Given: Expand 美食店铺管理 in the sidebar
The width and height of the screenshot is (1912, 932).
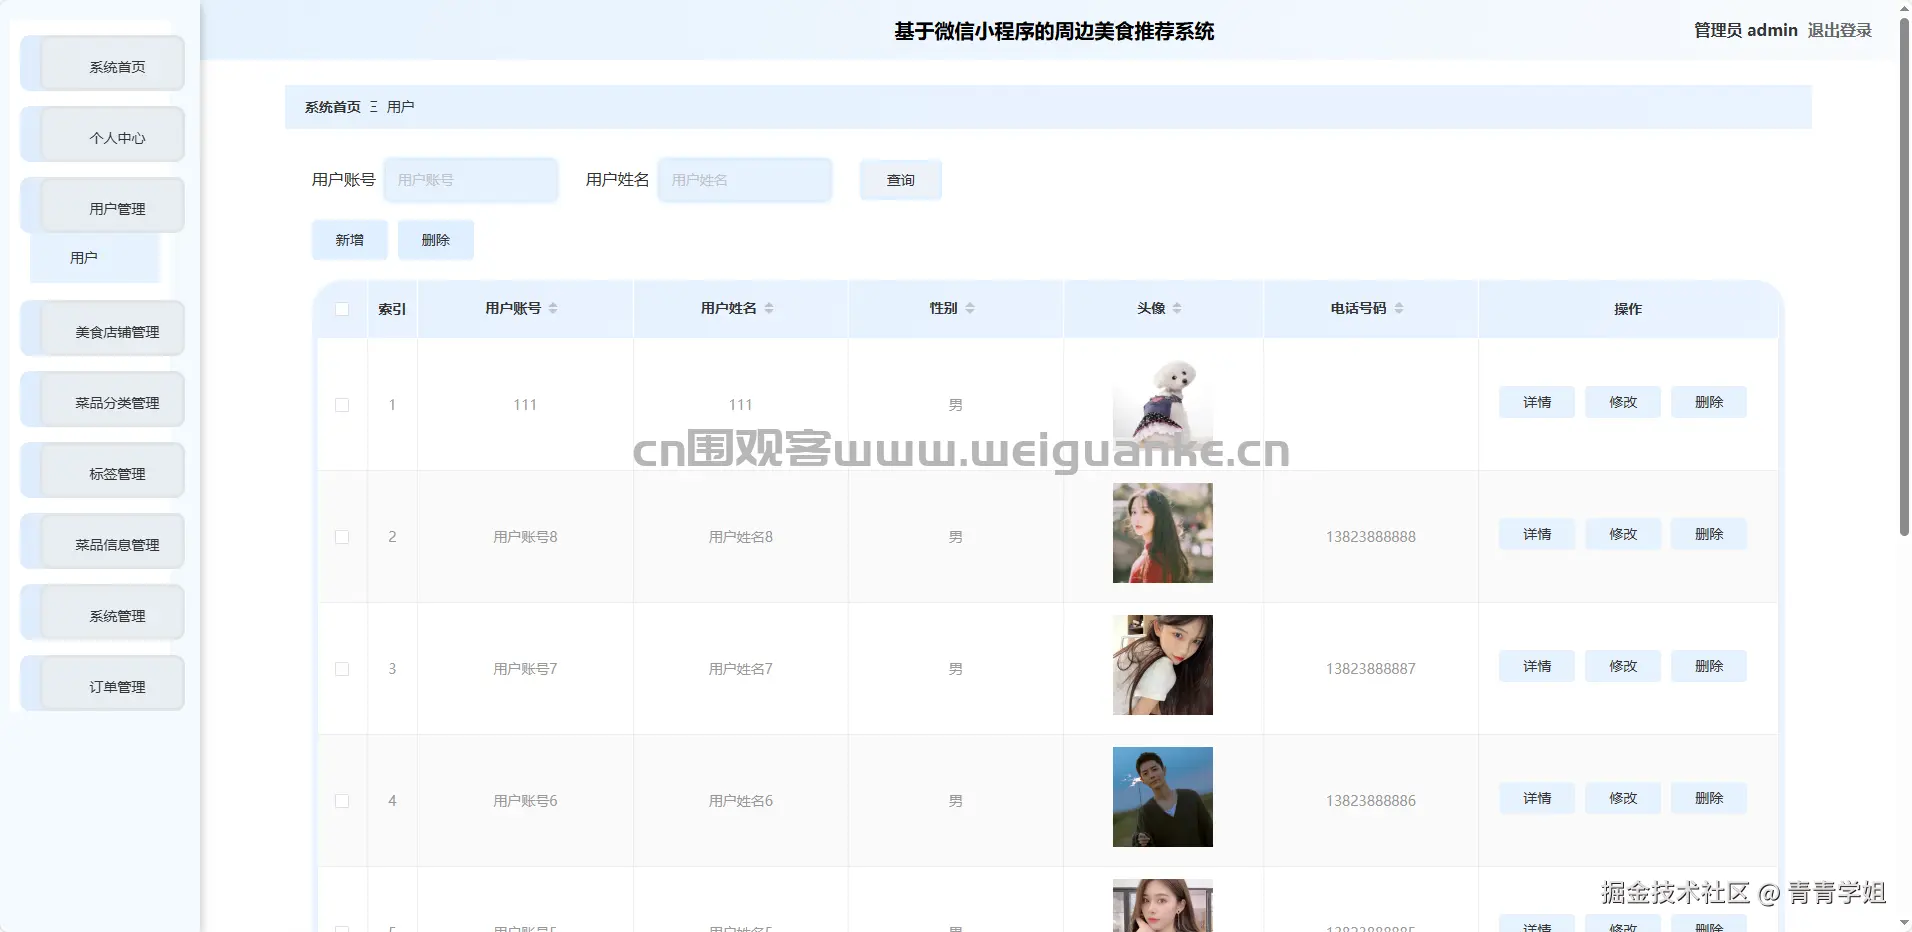Looking at the screenshot, I should (103, 329).
